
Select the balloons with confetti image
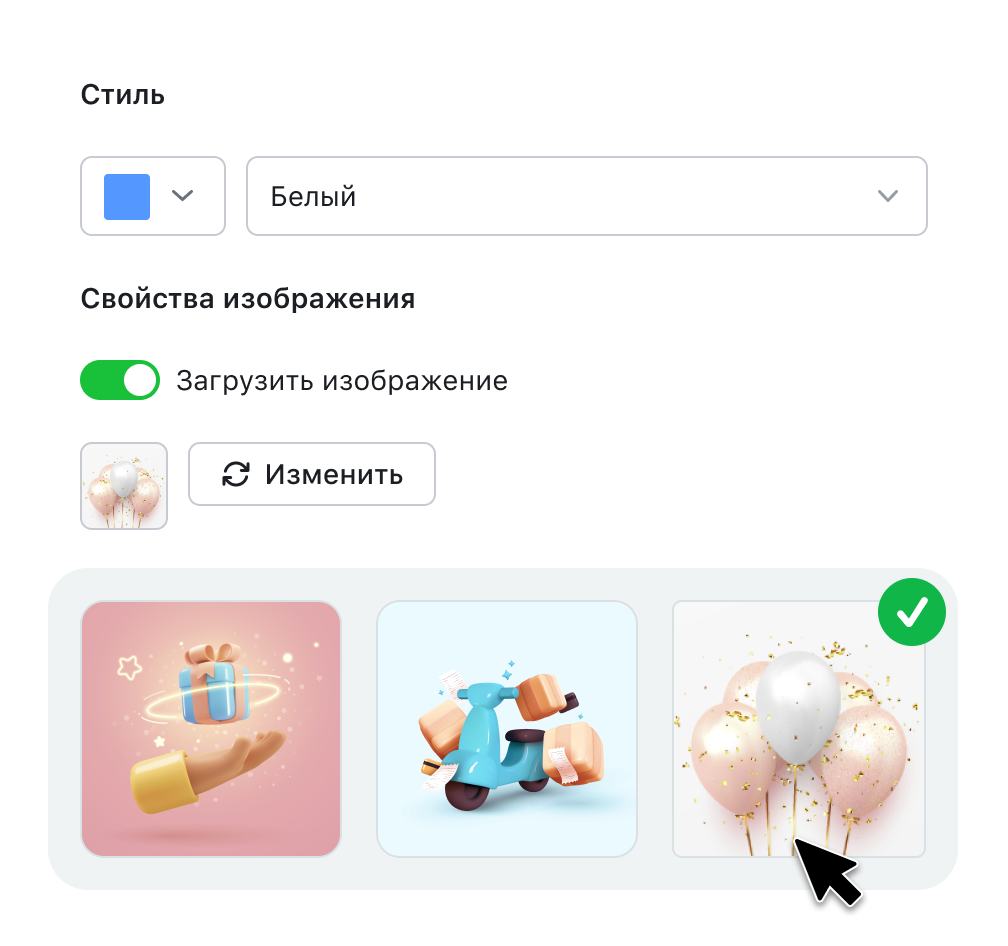798,729
